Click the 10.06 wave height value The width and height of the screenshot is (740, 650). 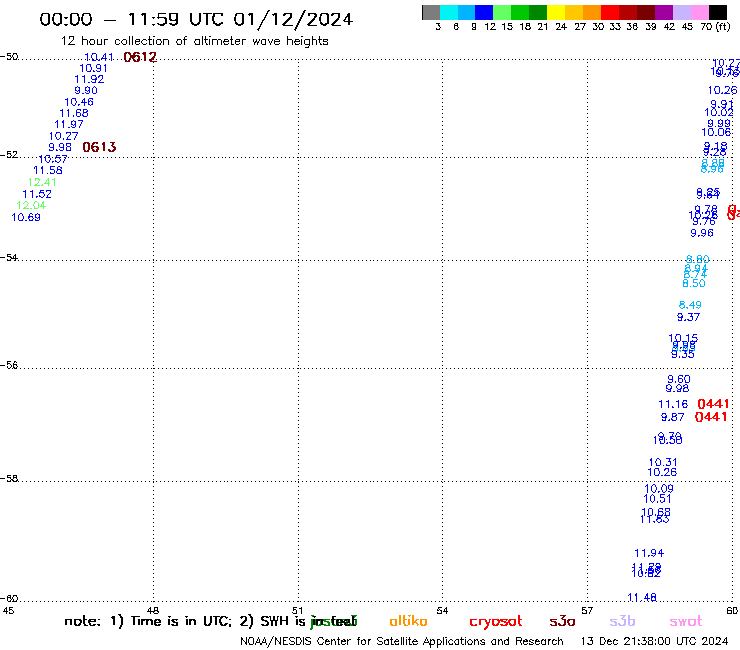716,133
